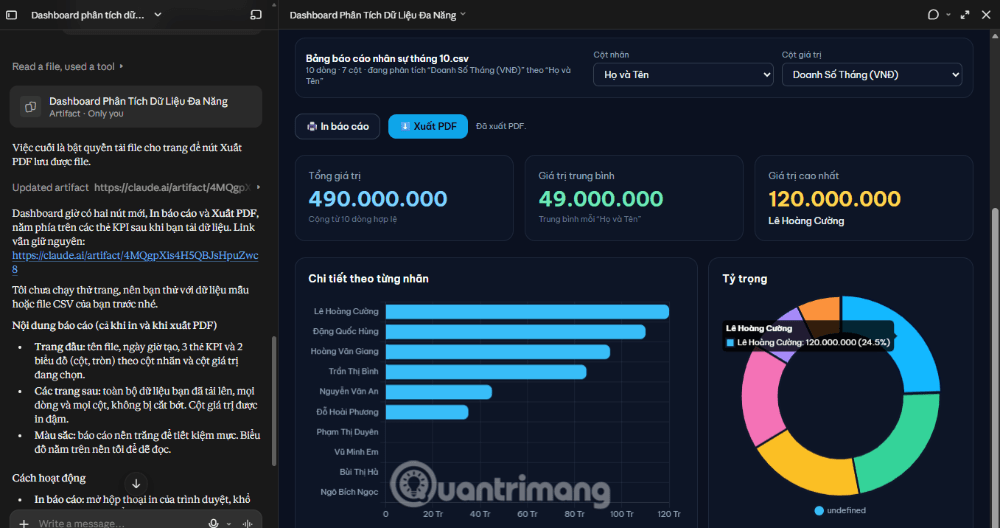Click the Trần Thị Bình bar

pyautogui.click(x=486, y=372)
